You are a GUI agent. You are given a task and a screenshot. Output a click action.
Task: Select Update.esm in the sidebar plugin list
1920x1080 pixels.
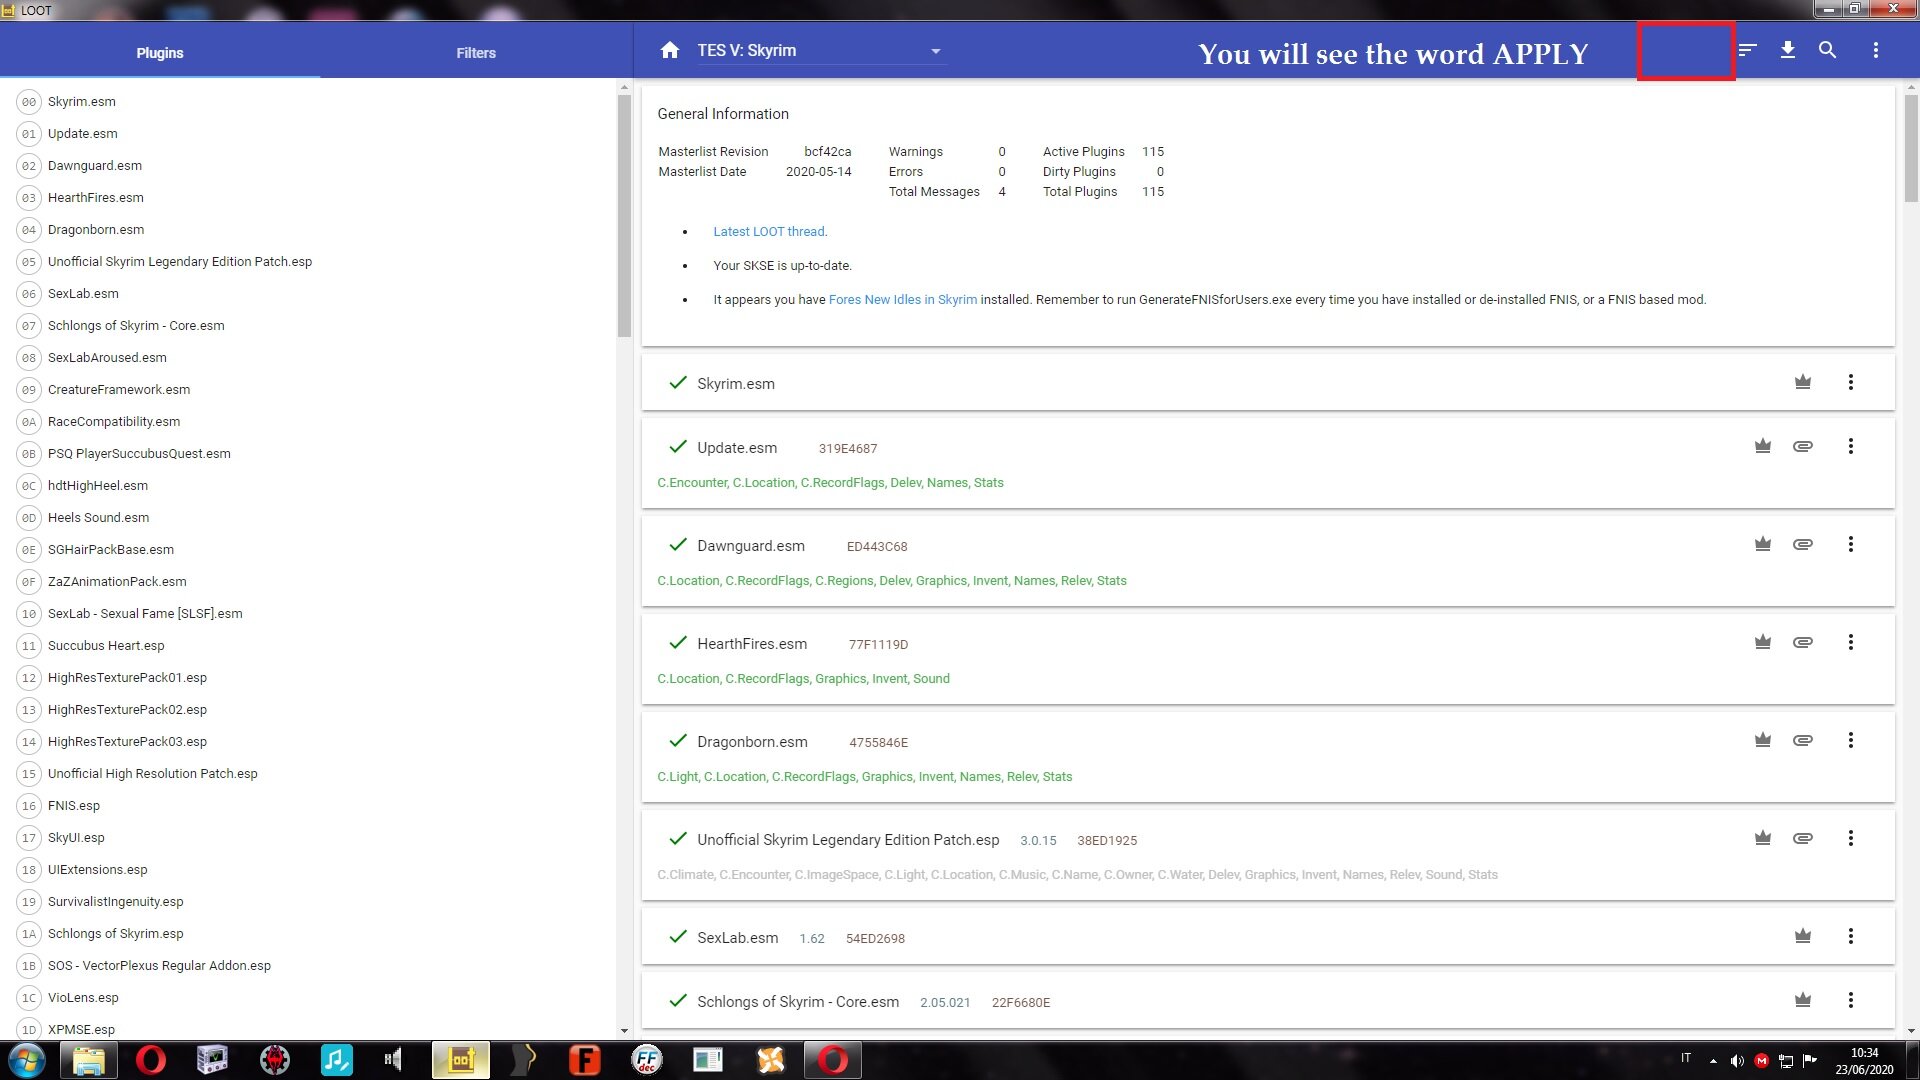tap(310, 133)
